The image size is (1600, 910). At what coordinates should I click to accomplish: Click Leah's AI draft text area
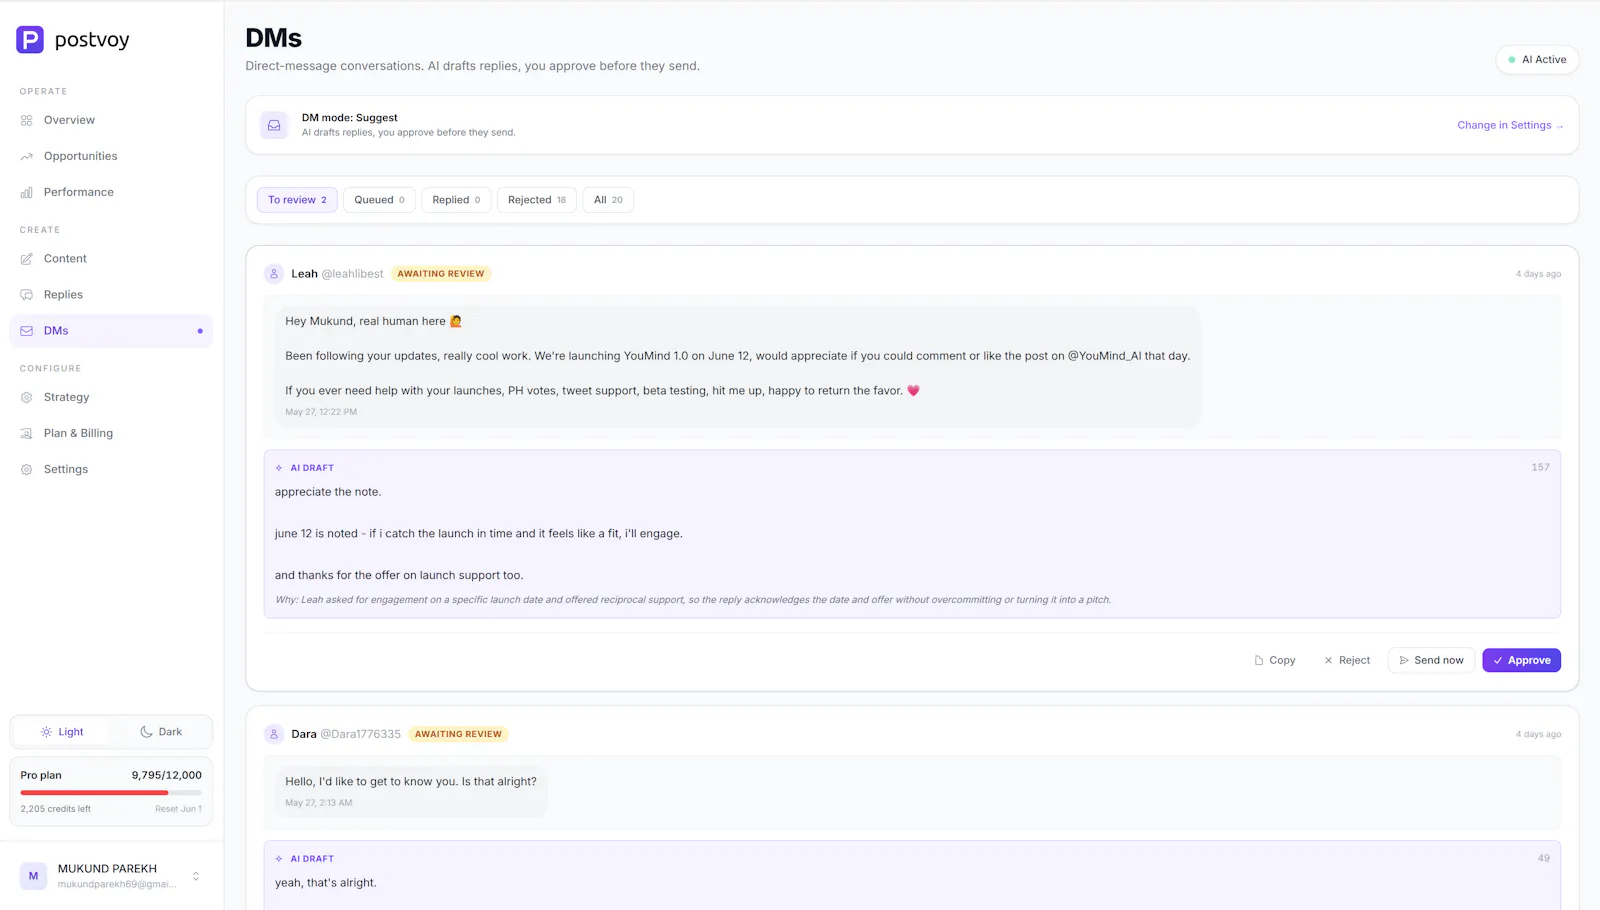point(912,534)
